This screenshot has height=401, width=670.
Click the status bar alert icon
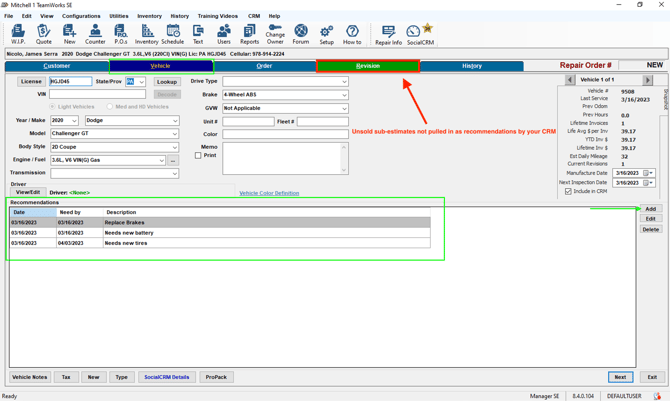[657, 396]
